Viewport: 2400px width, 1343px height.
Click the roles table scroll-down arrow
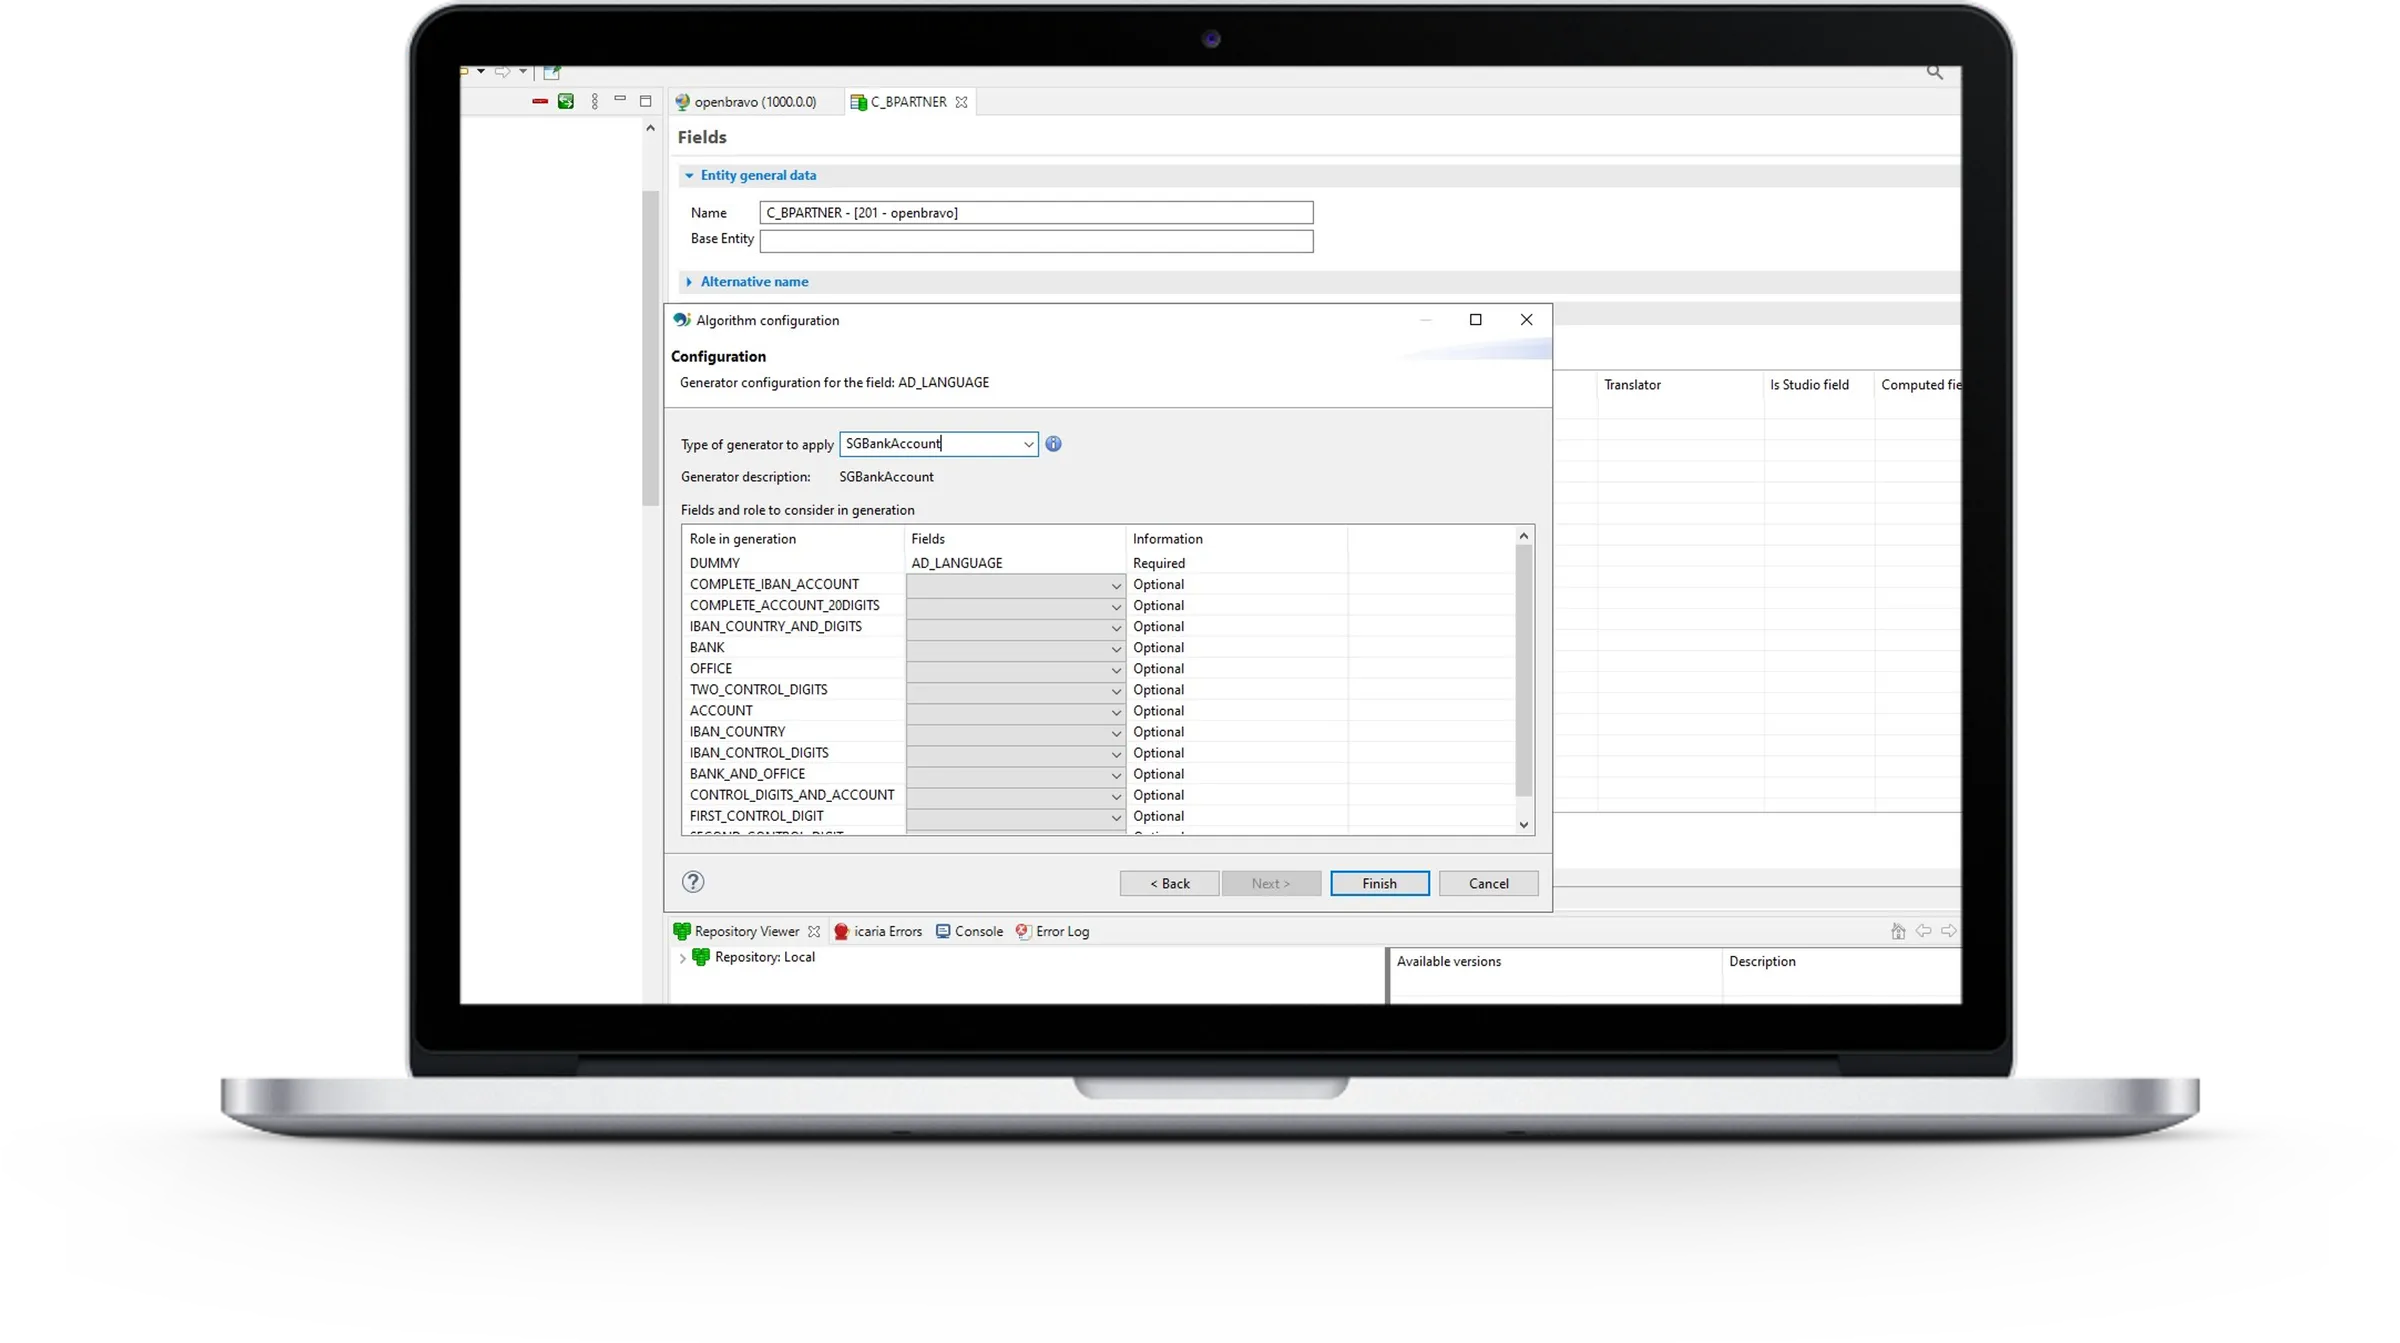(x=1524, y=825)
